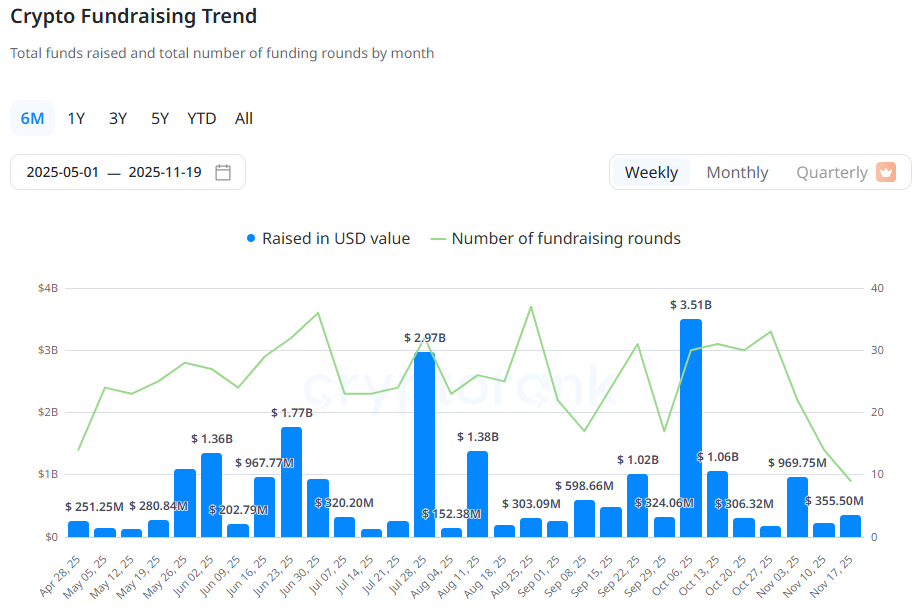The width and height of the screenshot is (919, 613).
Task: Switch to Weekly interval view
Action: tap(651, 172)
